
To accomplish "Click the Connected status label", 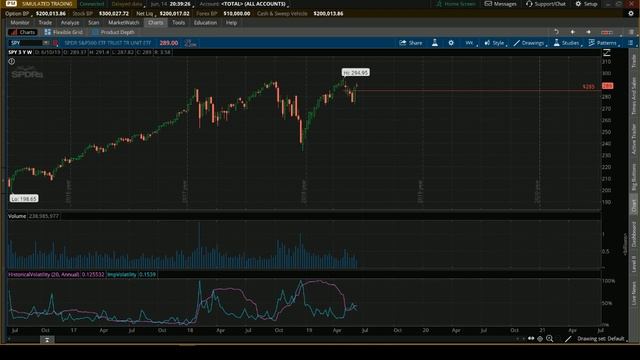I will (91, 4).
